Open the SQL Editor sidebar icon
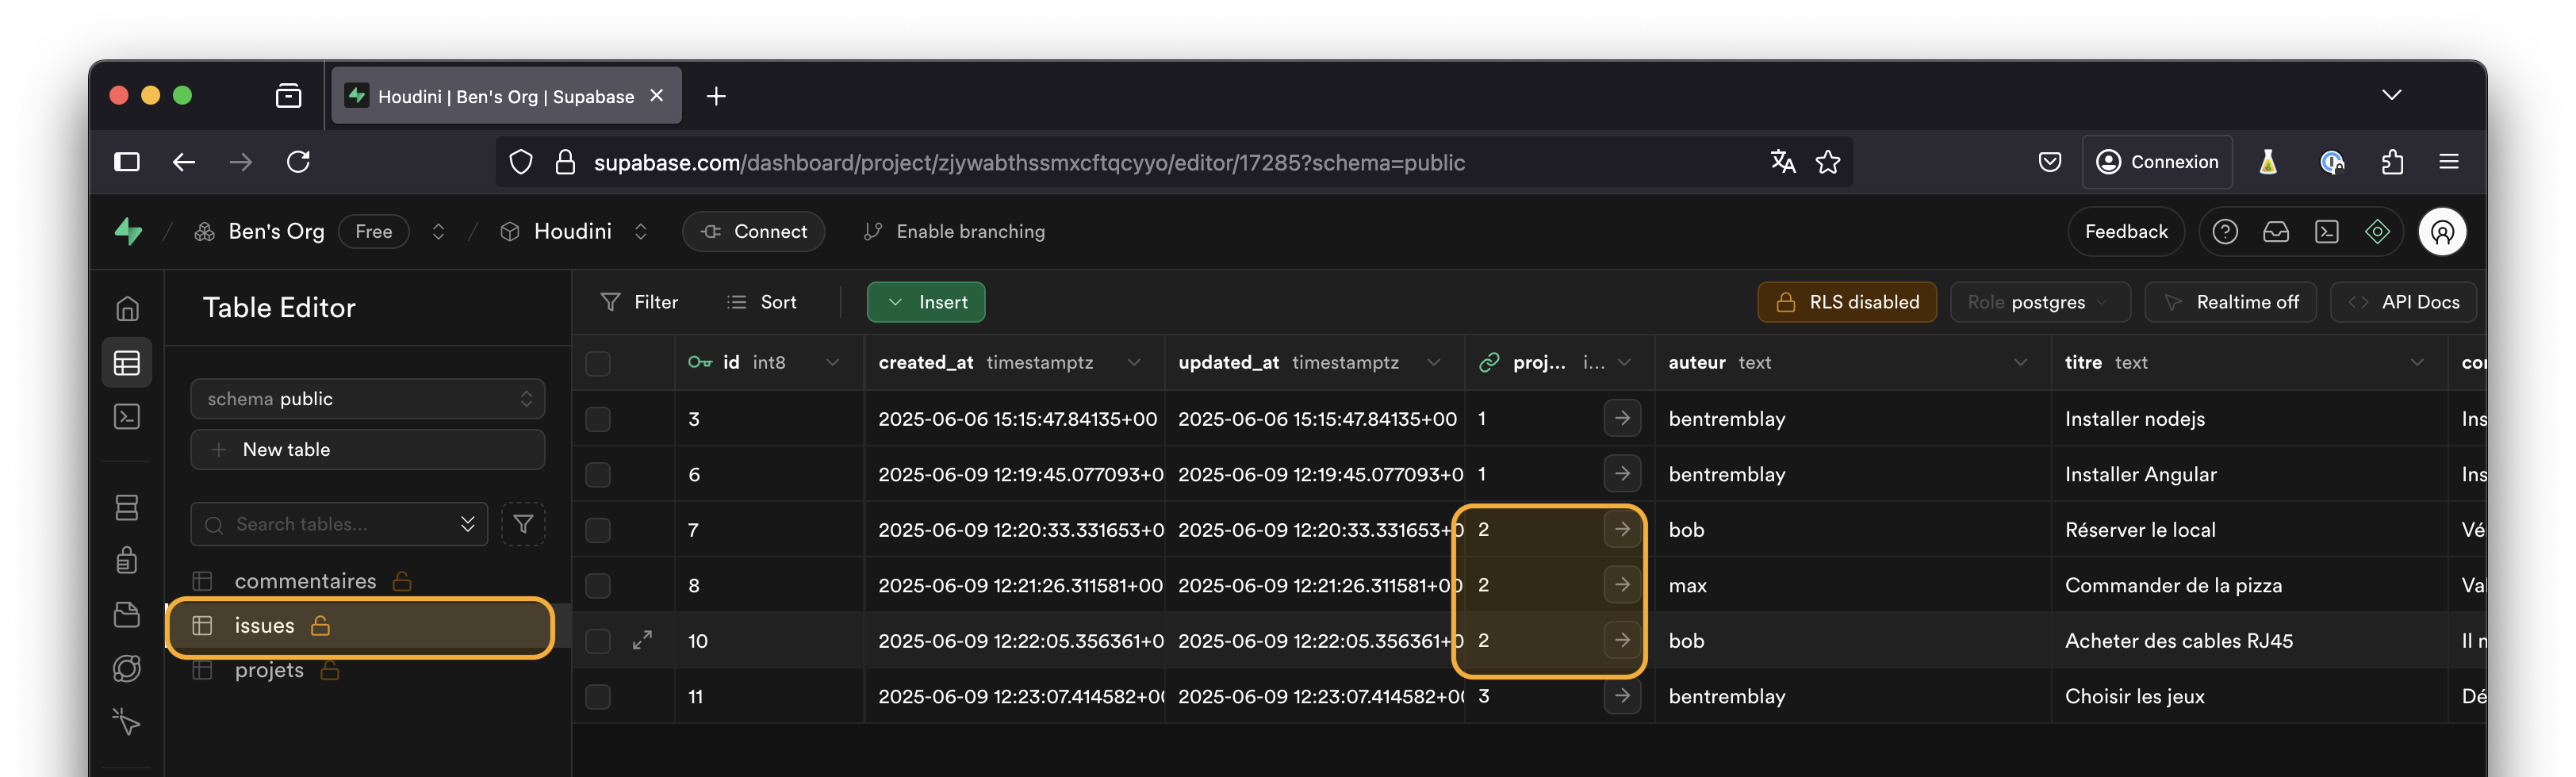Viewport: 2576px width, 777px height. point(127,416)
